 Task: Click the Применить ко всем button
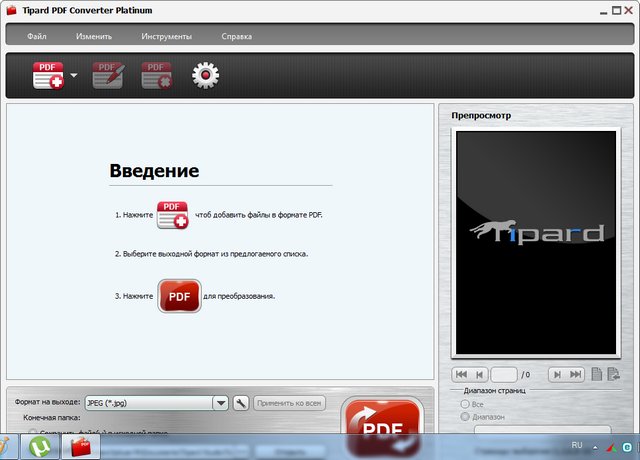click(x=290, y=403)
